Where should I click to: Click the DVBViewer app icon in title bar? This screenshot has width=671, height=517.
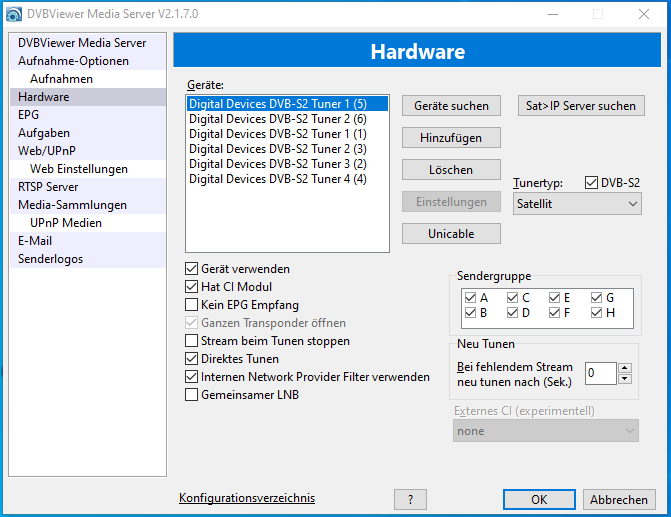14,14
